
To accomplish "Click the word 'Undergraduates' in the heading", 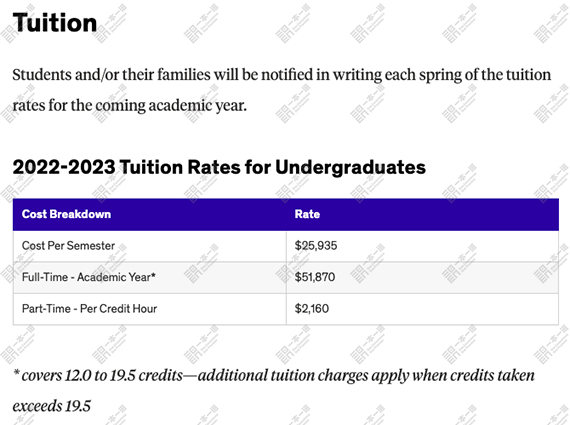I will [350, 167].
